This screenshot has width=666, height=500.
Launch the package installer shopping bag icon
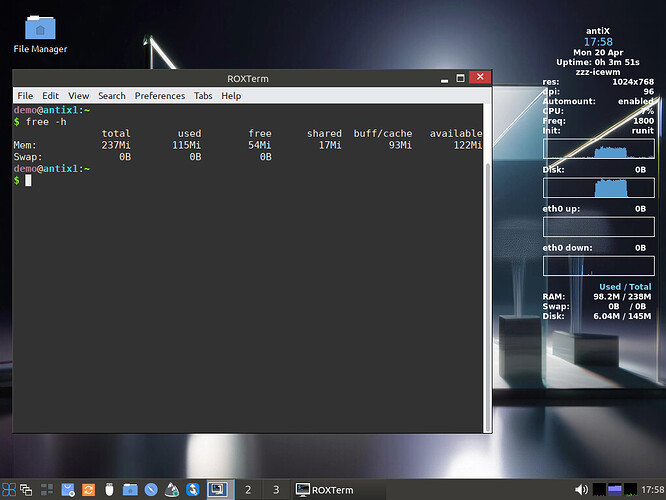click(x=68, y=490)
